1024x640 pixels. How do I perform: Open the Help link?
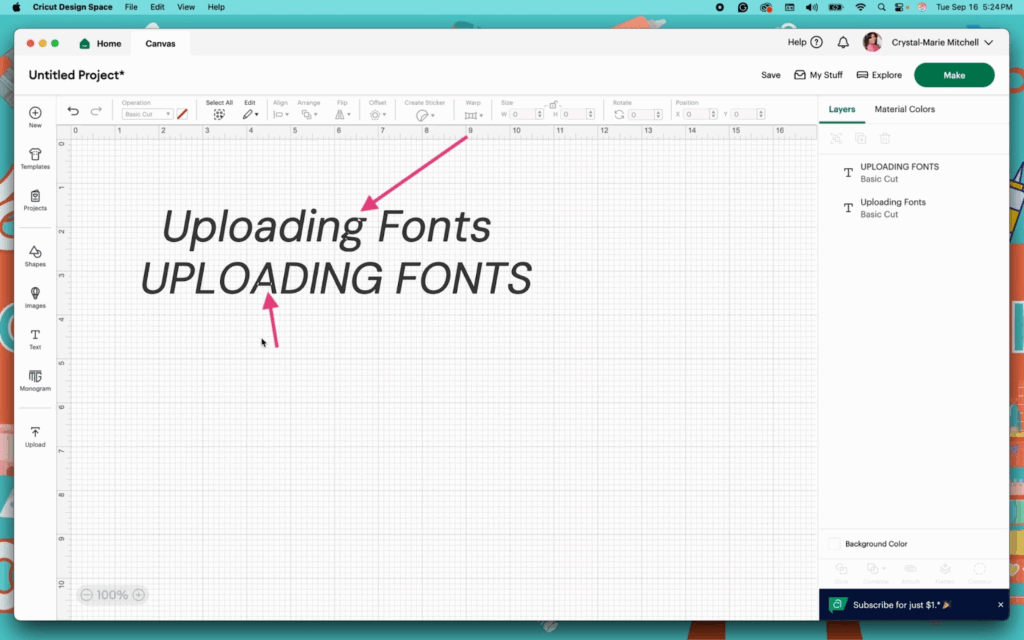click(x=805, y=42)
